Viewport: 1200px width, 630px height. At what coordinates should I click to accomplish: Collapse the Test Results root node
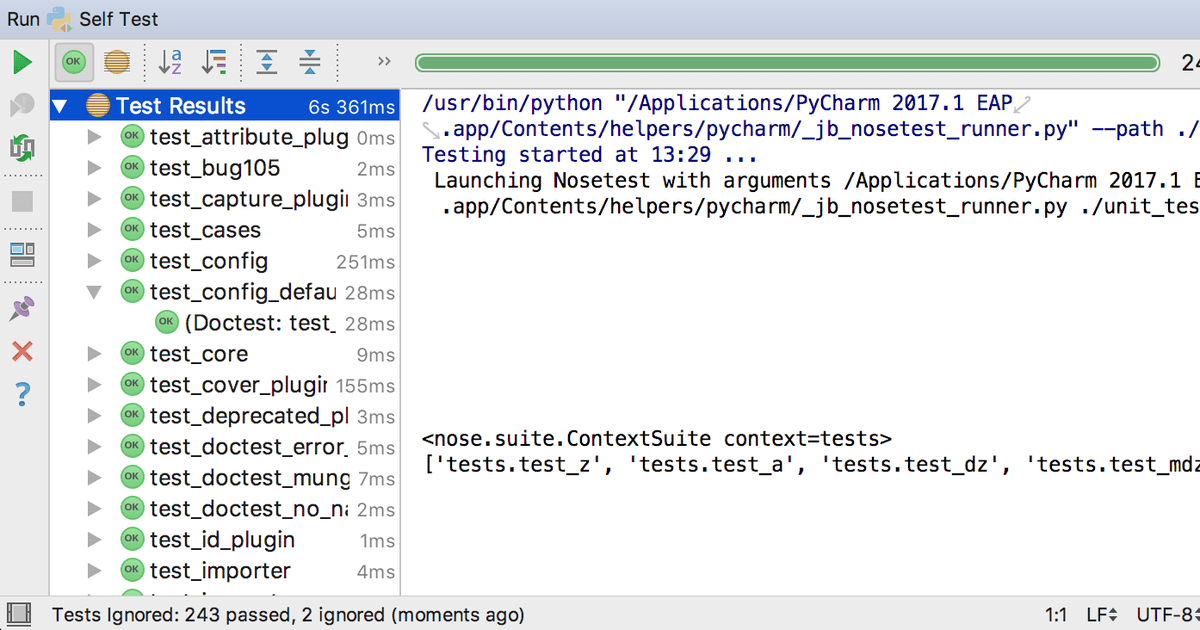pos(62,106)
